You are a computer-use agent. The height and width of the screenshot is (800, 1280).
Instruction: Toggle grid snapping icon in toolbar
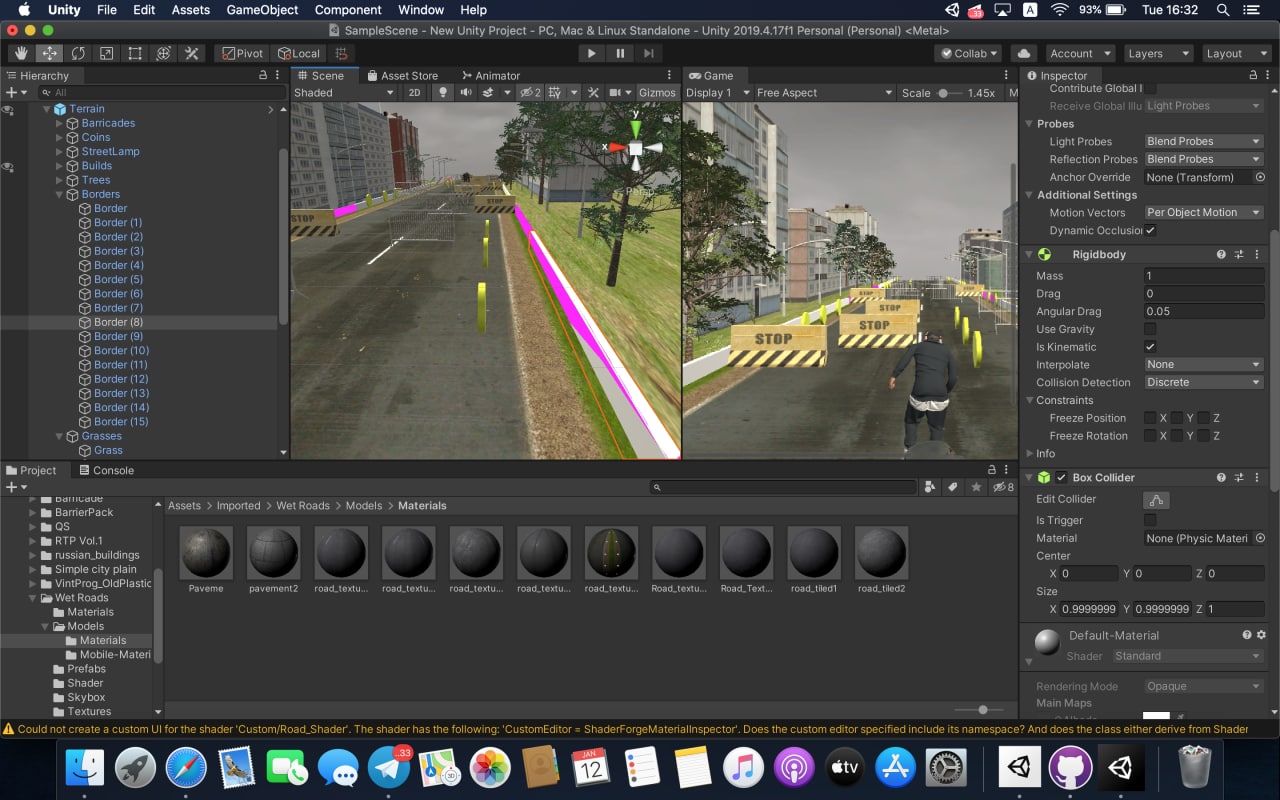(x=341, y=53)
